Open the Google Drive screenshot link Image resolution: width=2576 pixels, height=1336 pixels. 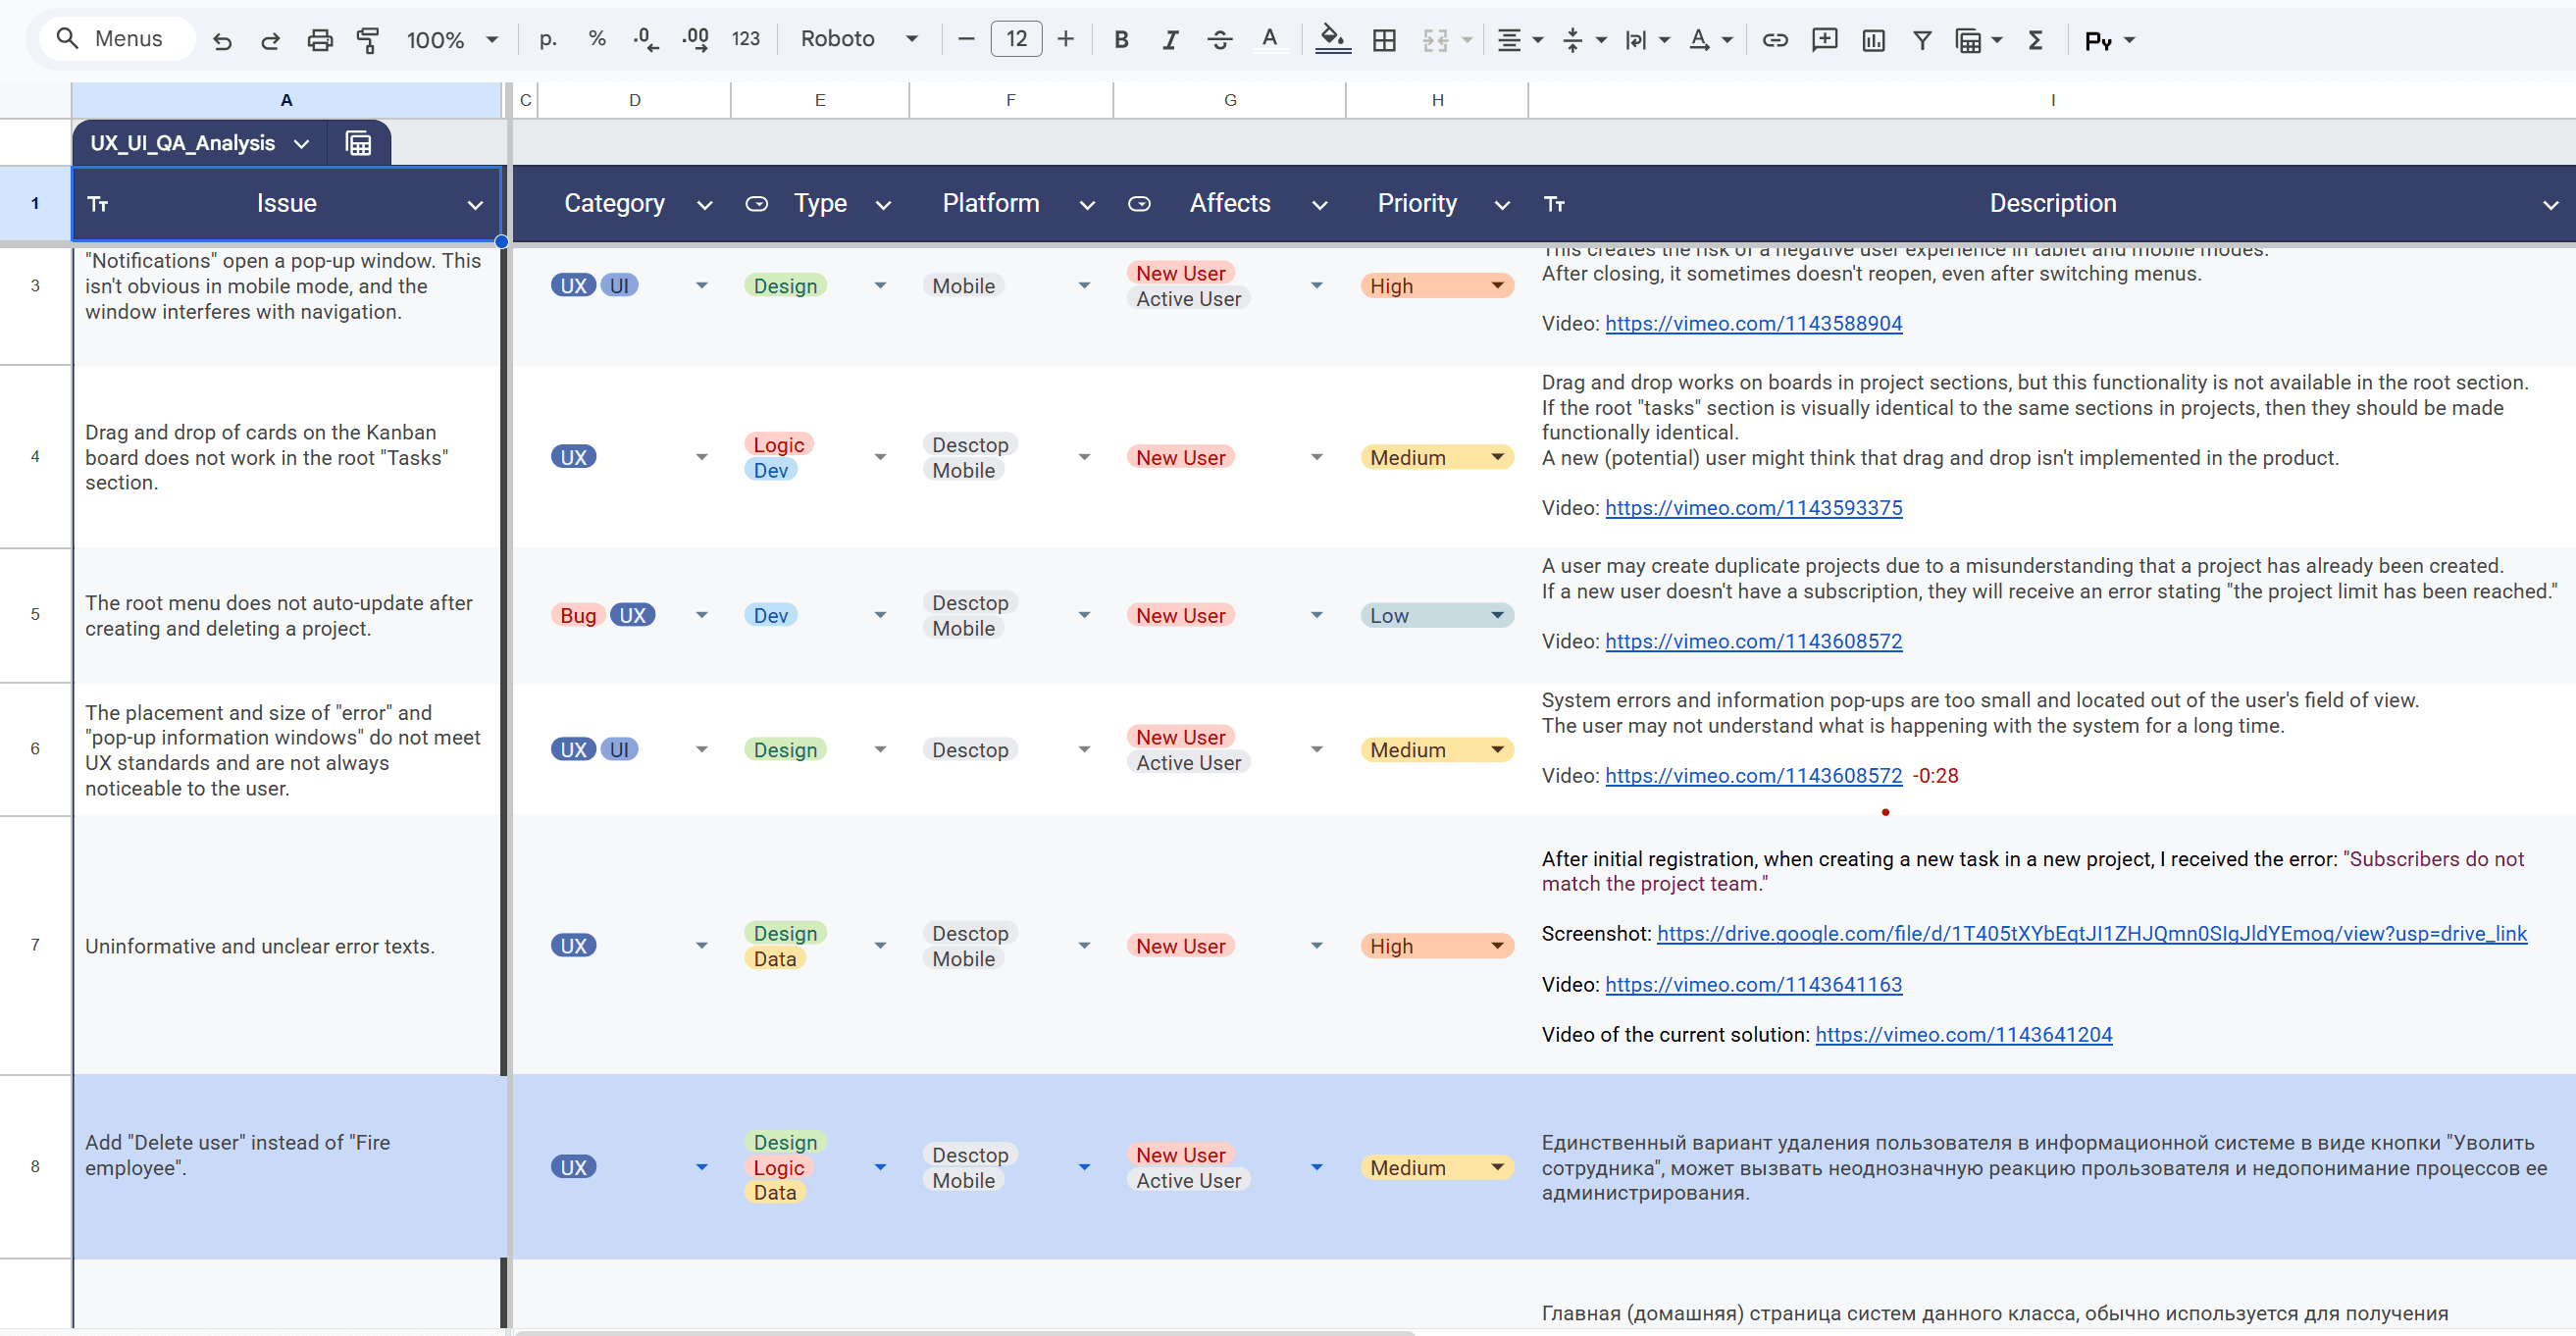click(x=2091, y=933)
